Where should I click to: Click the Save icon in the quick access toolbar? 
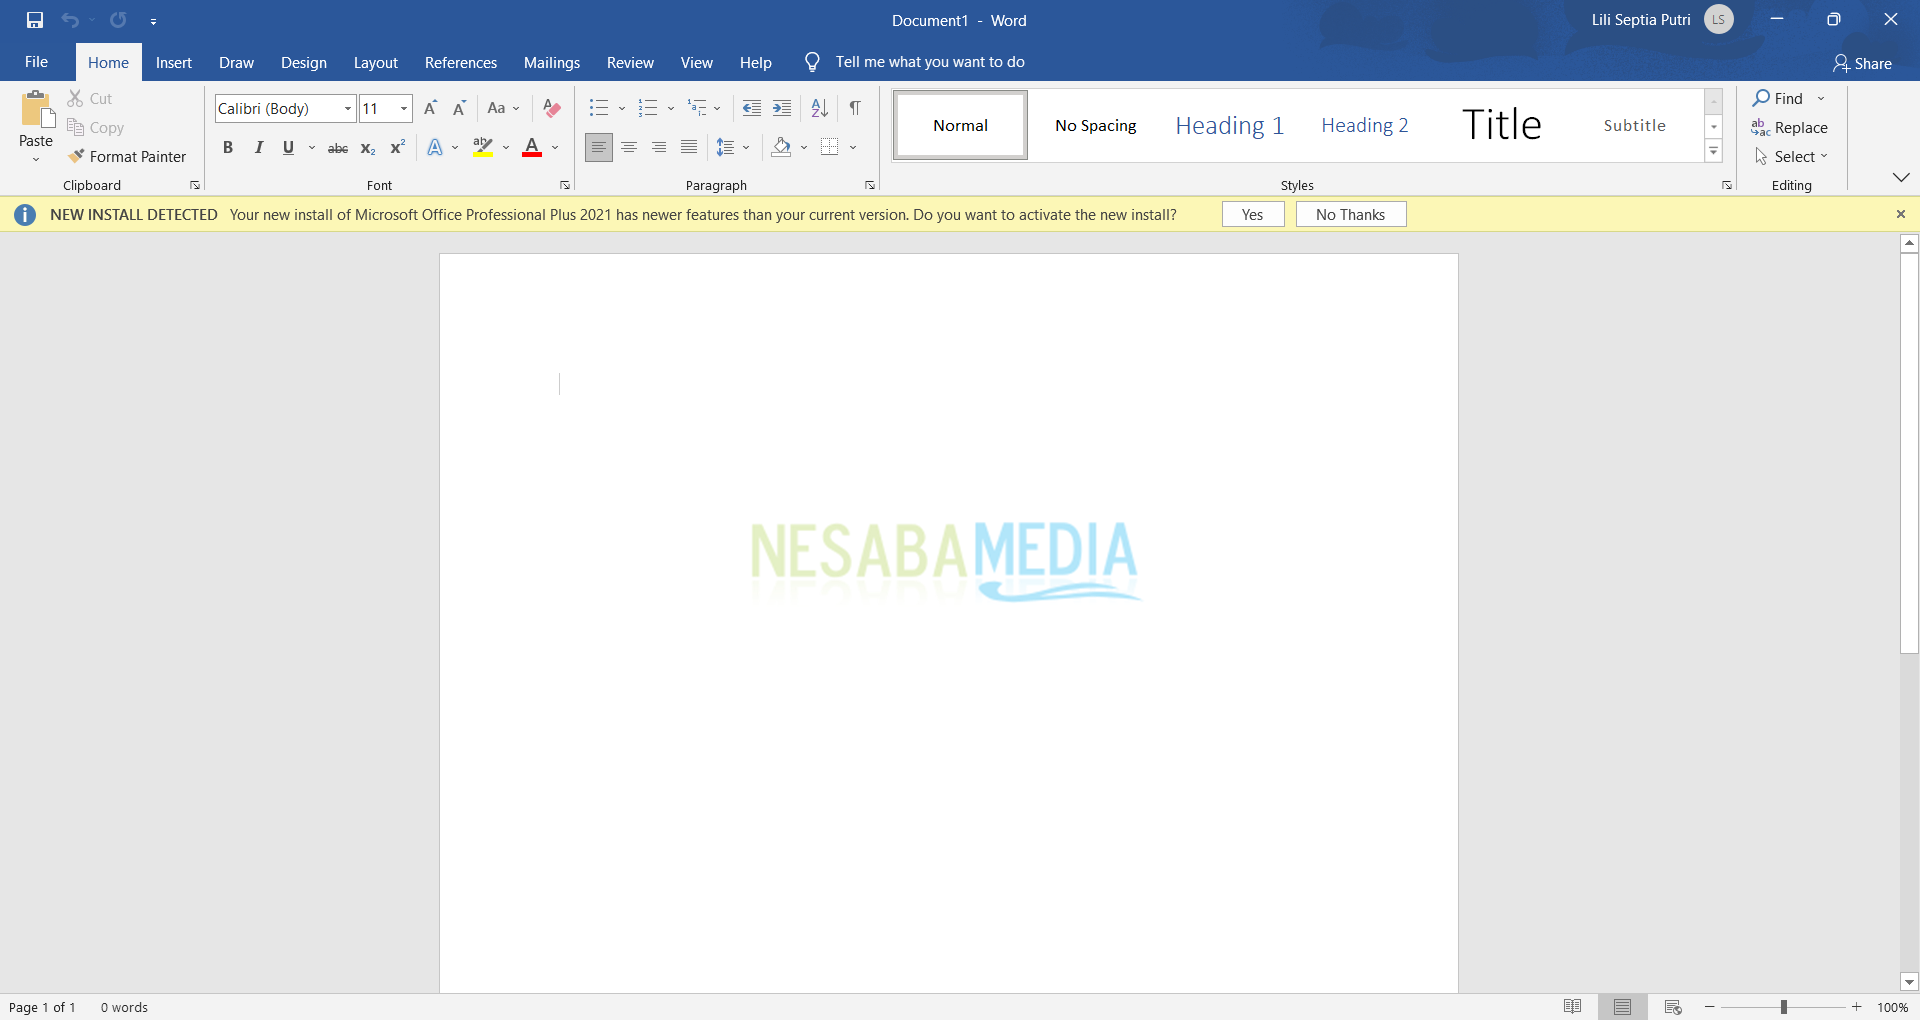coord(35,20)
